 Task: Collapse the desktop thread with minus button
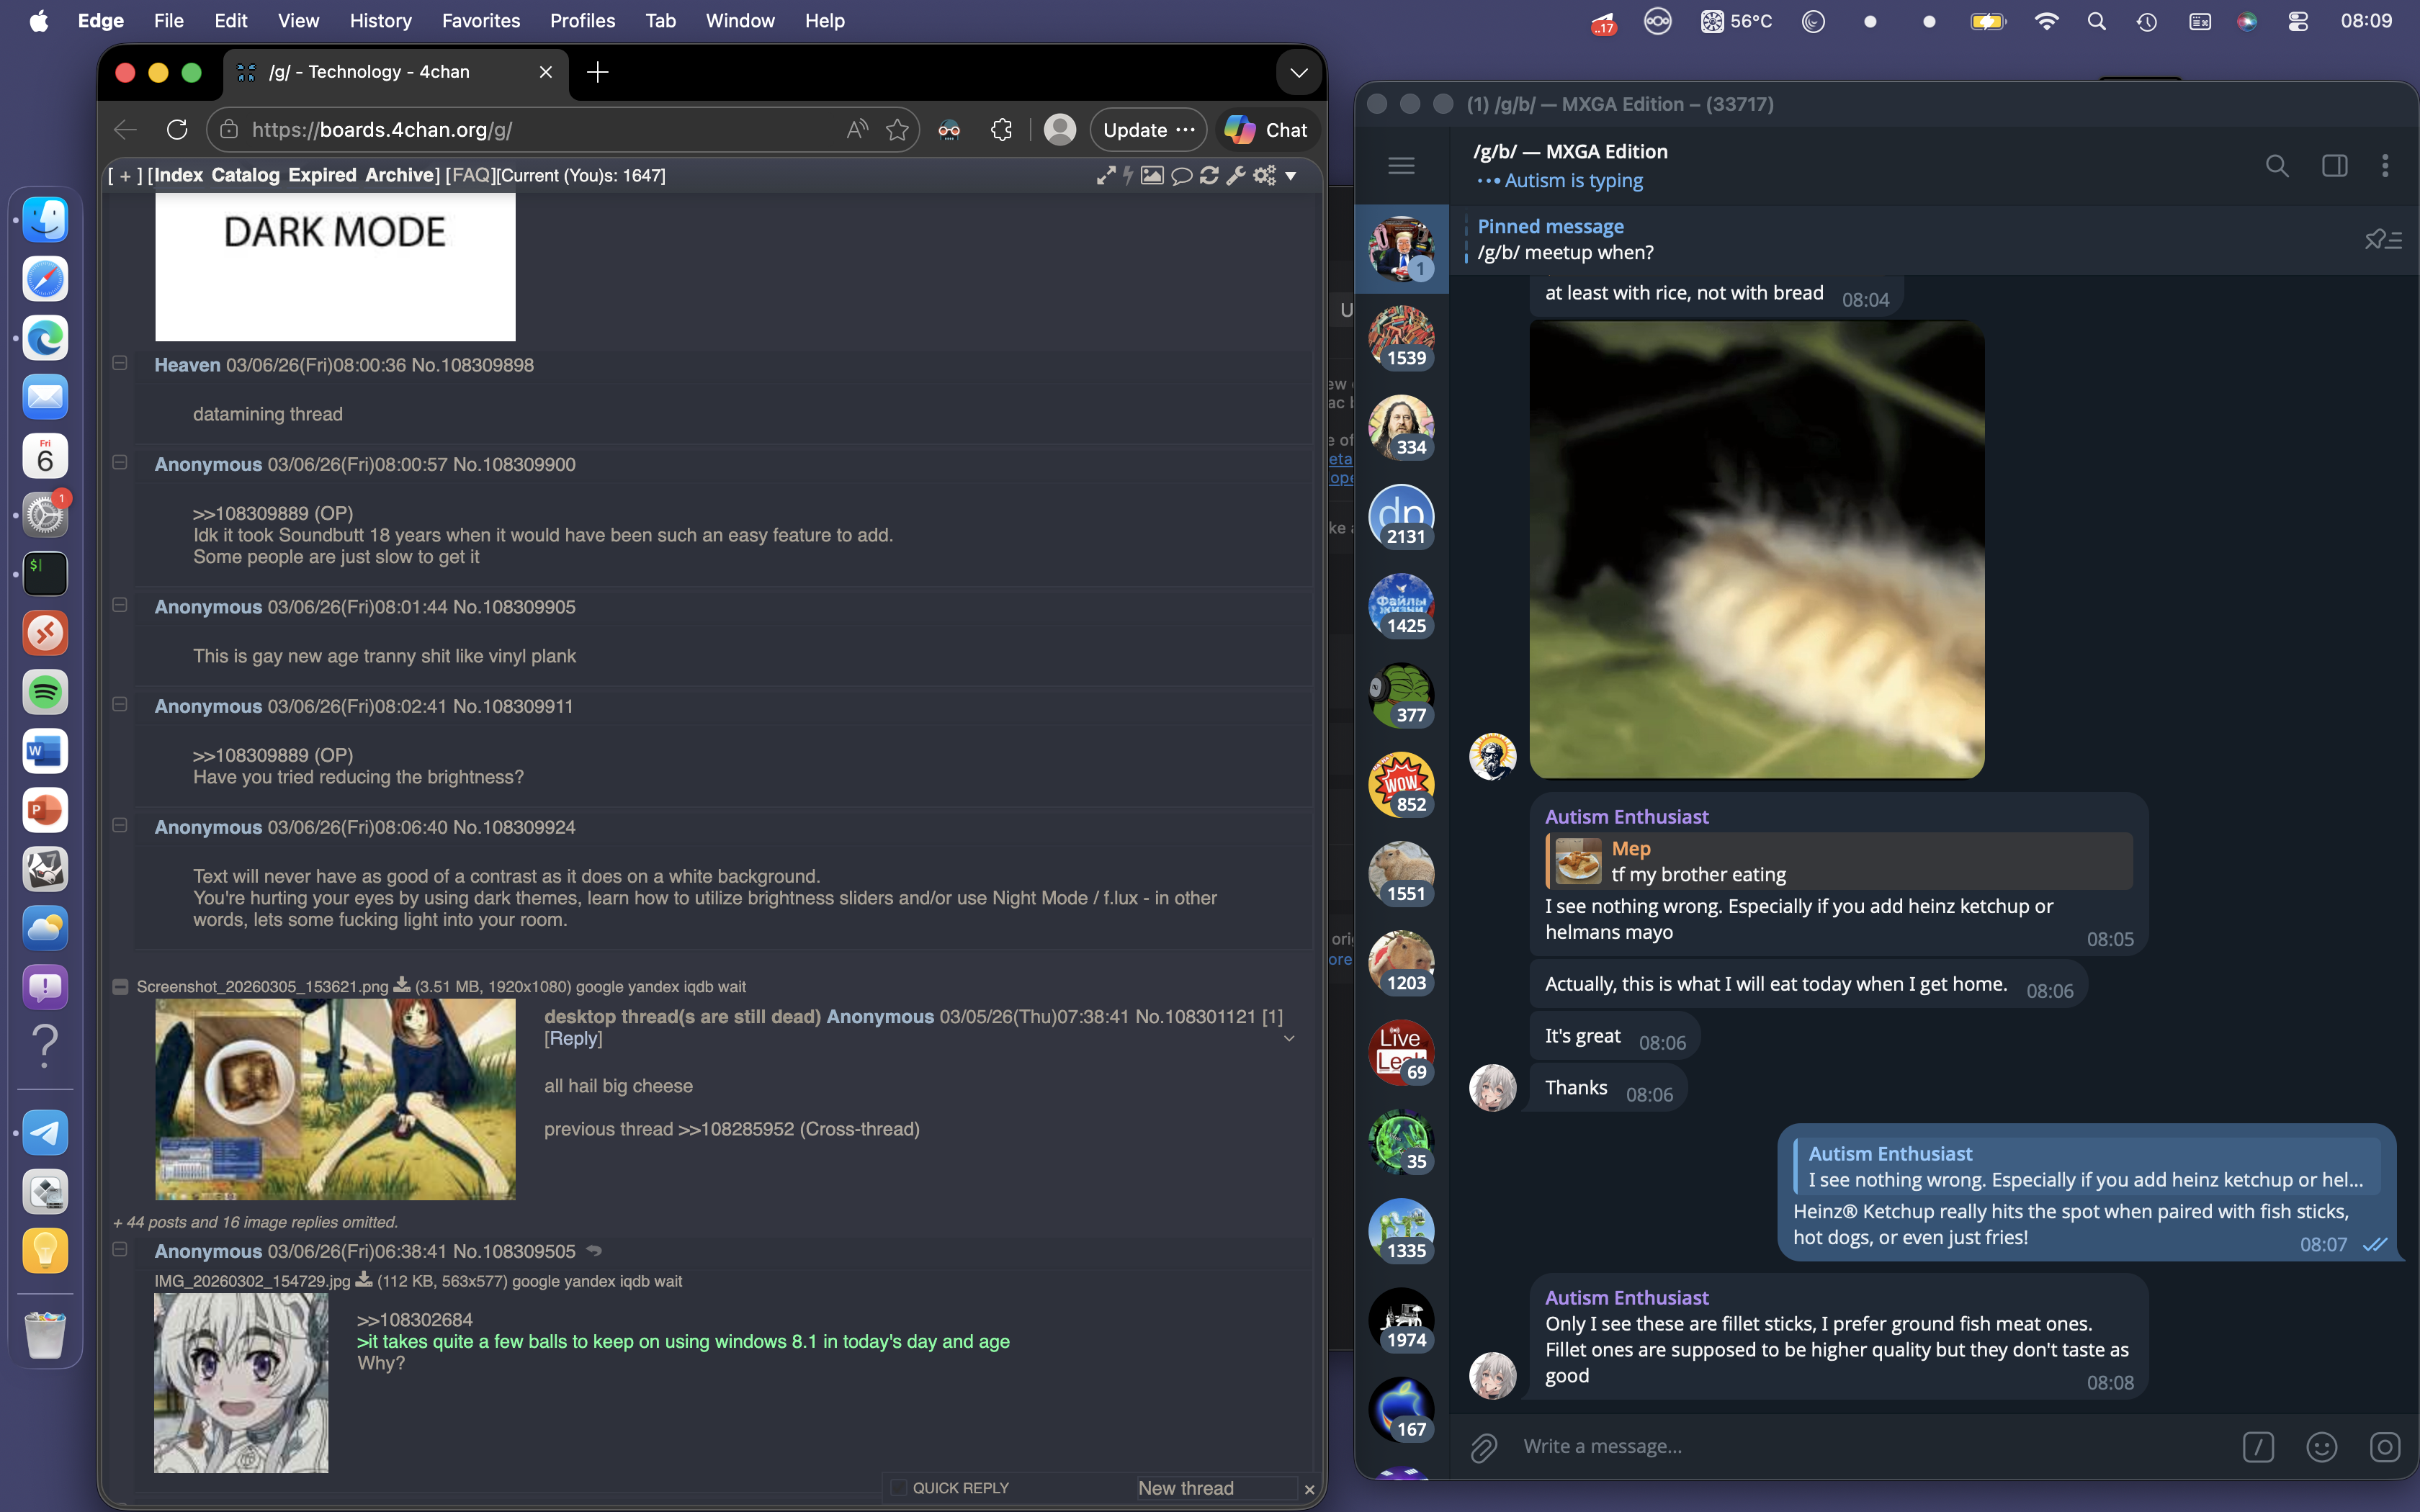[x=120, y=987]
